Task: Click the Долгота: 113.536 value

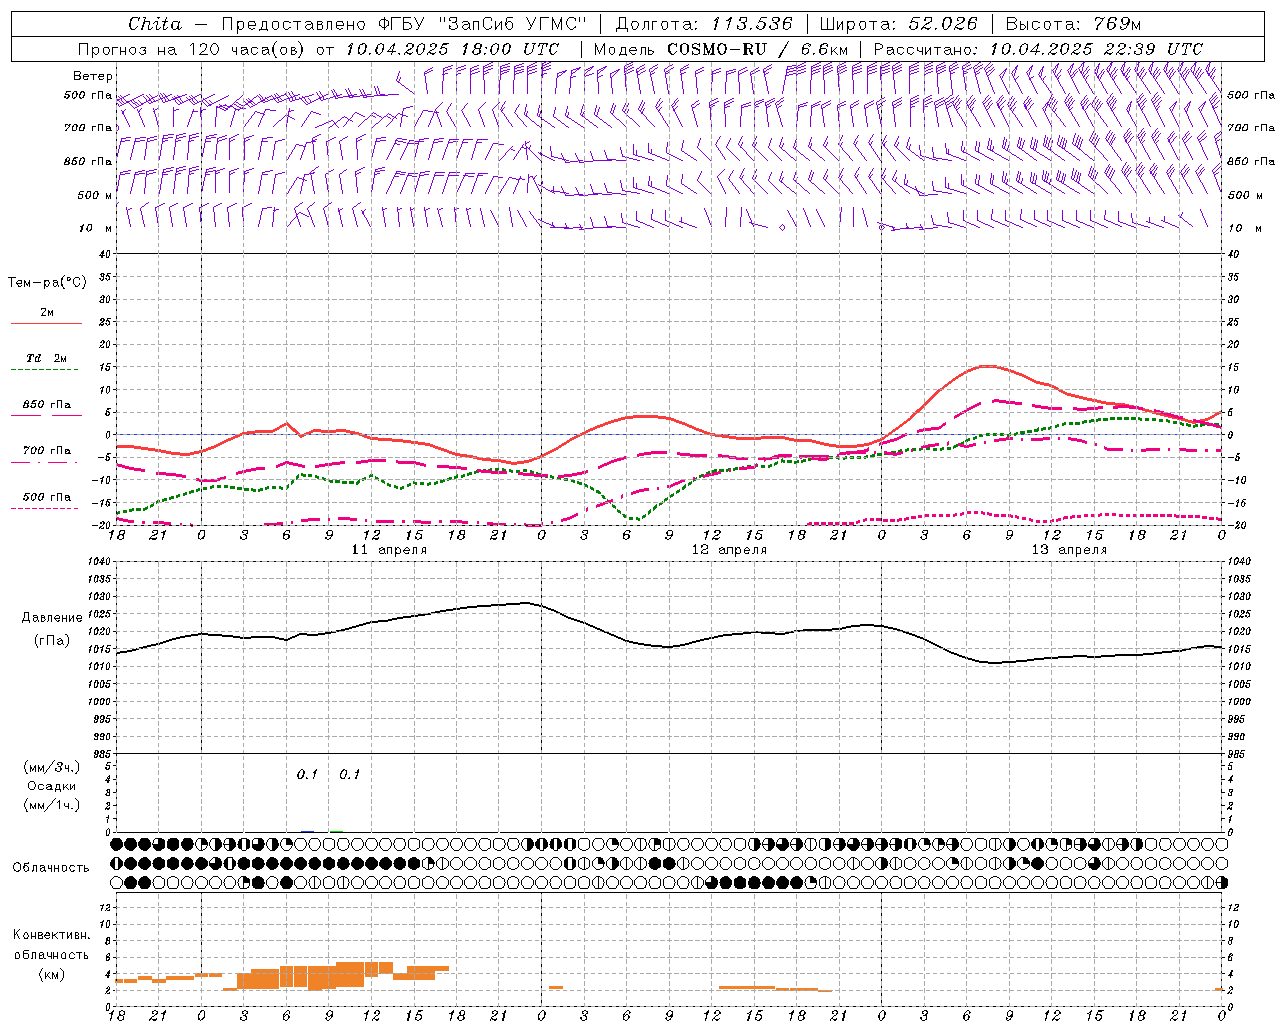Action: click(704, 24)
